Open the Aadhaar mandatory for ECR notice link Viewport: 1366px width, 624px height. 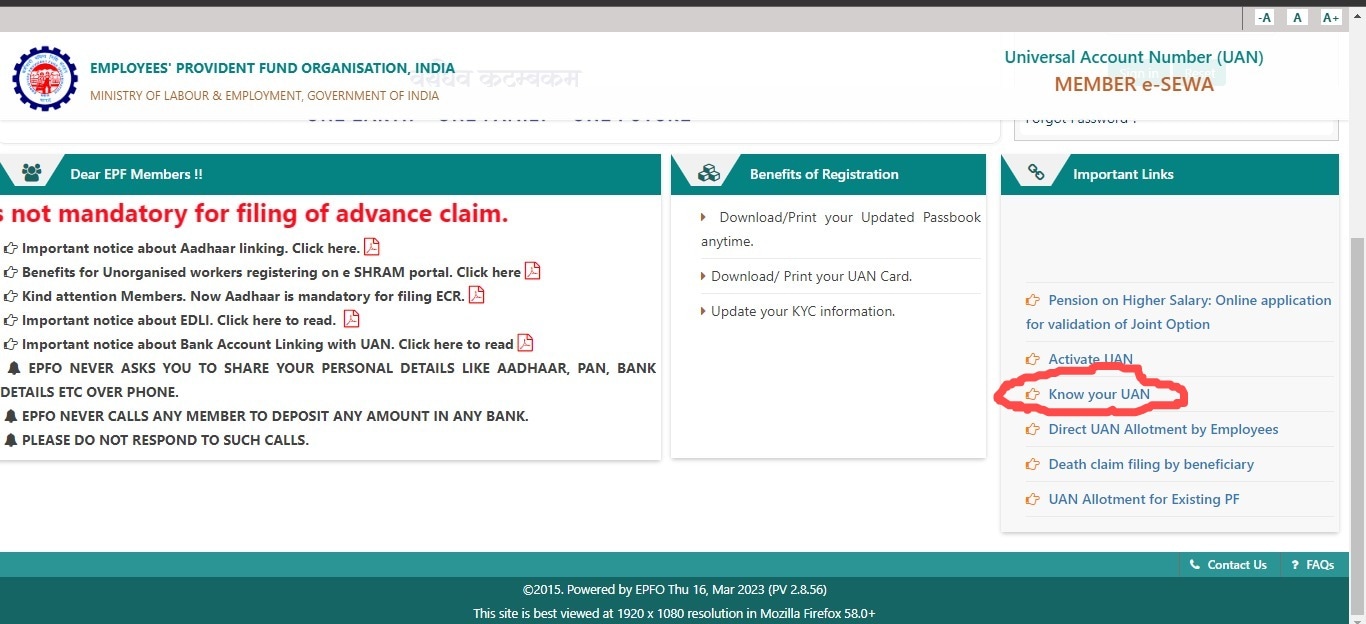243,296
